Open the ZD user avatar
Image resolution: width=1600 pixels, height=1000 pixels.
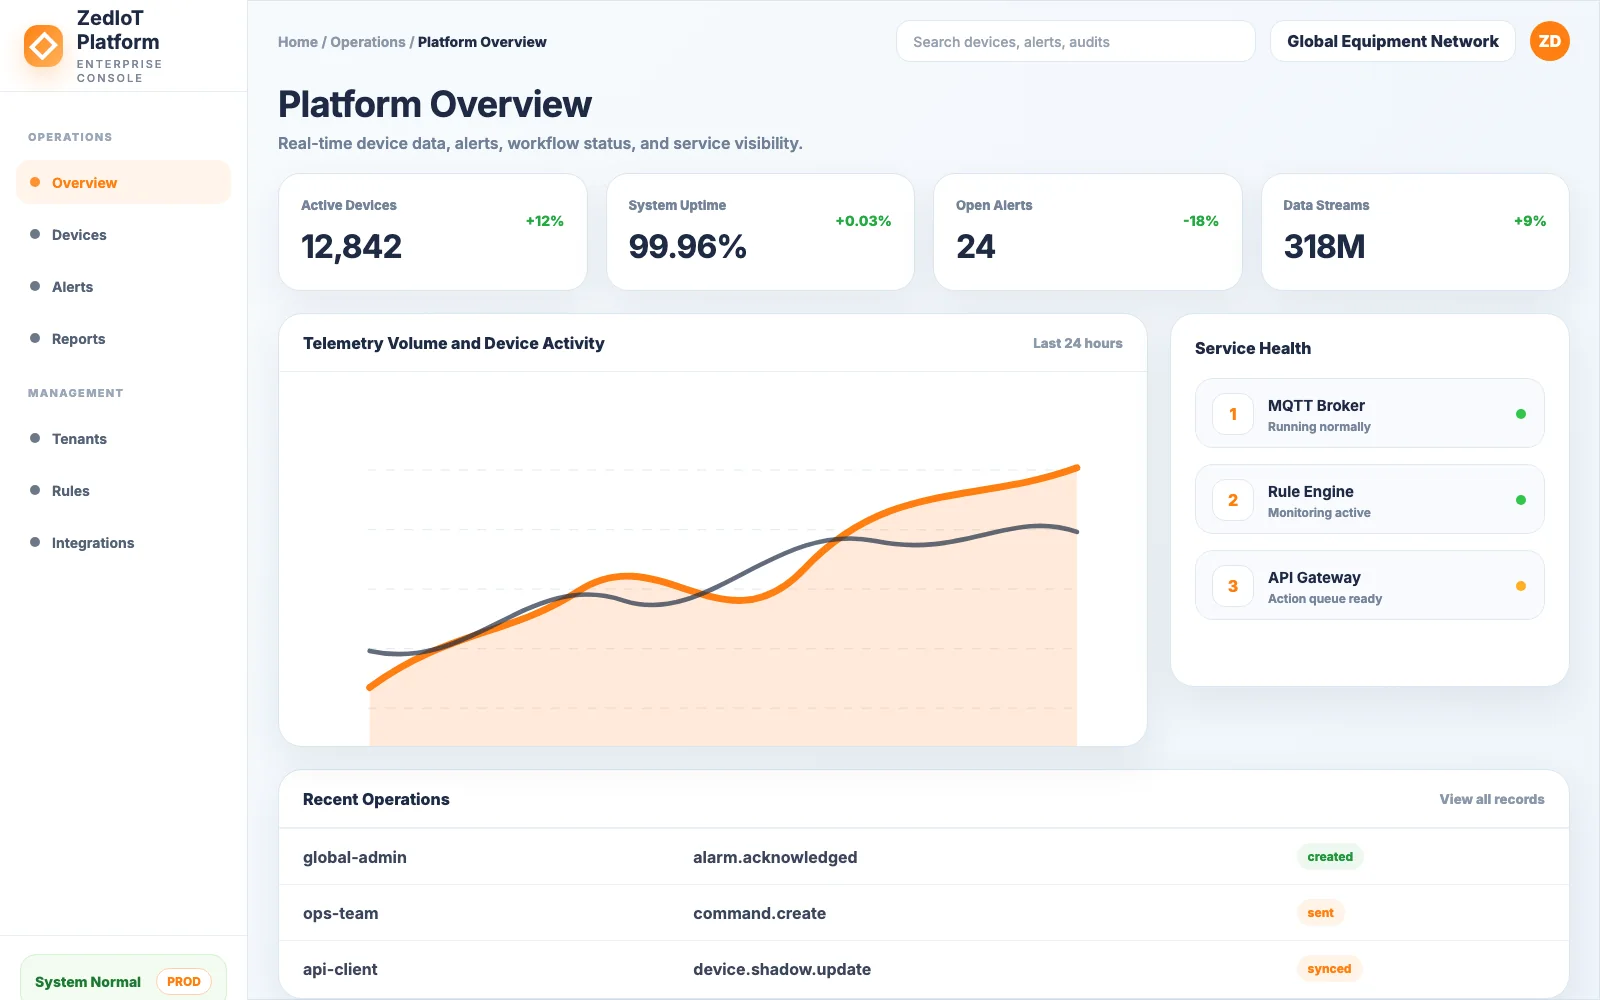(1549, 41)
